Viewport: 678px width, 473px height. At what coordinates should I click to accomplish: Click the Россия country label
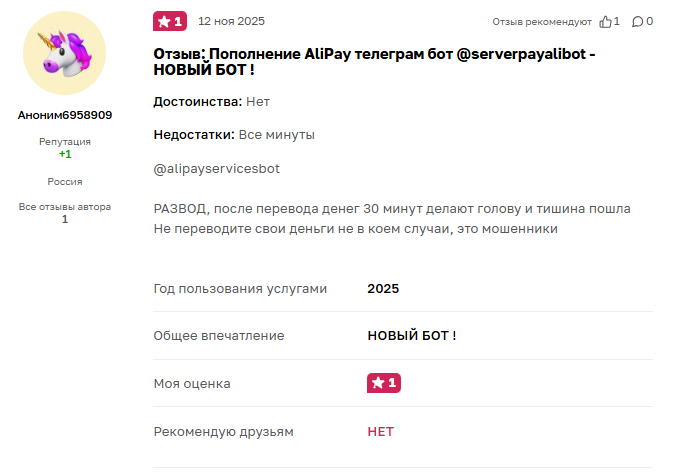(x=65, y=182)
